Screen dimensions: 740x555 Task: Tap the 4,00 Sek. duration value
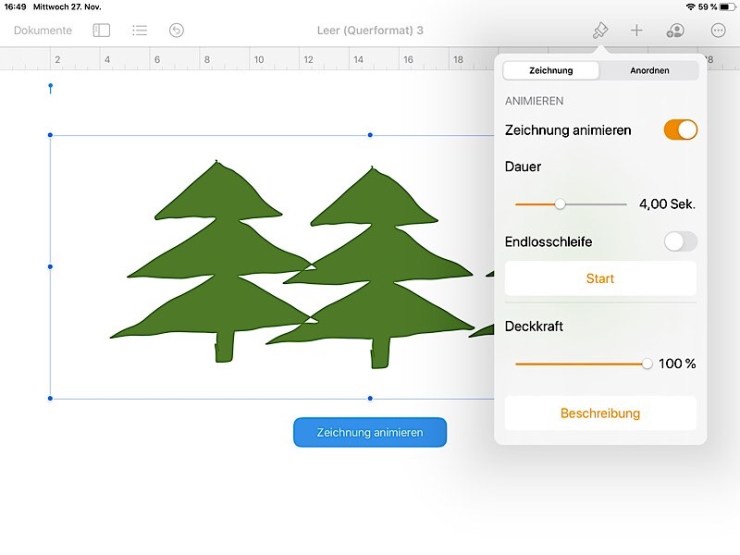point(667,204)
